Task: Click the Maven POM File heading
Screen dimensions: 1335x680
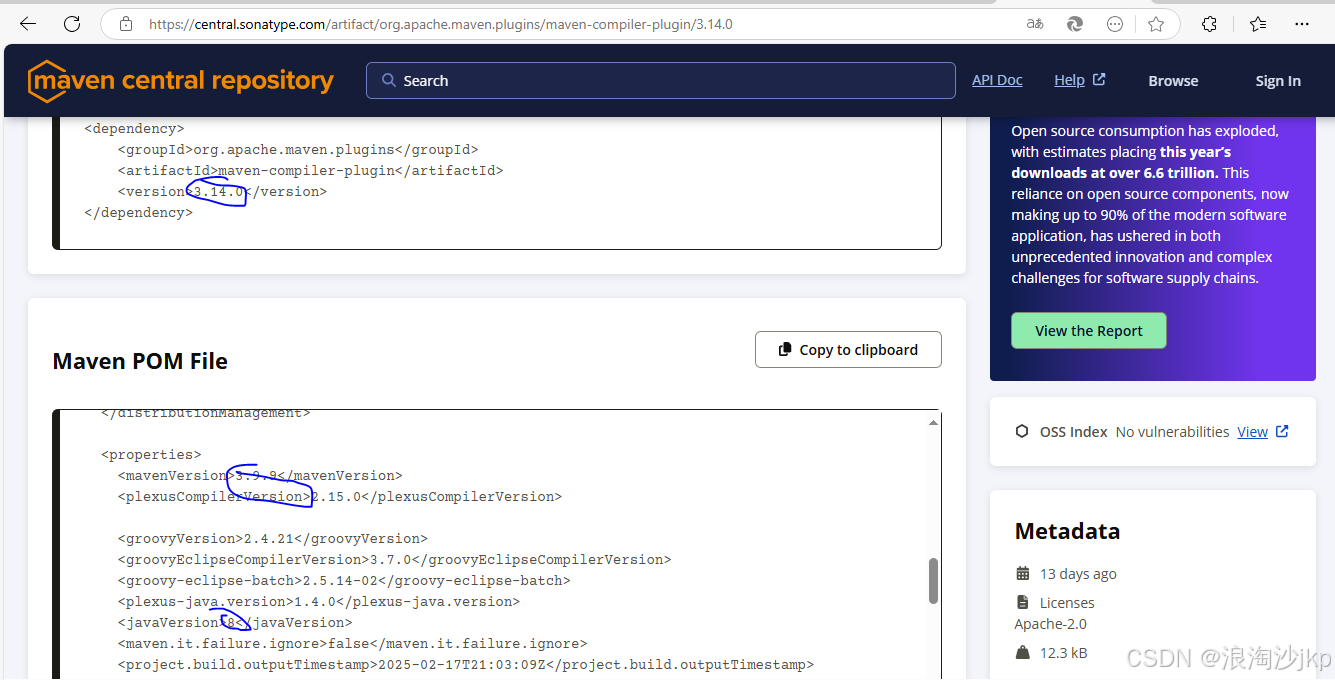Action: tap(140, 362)
